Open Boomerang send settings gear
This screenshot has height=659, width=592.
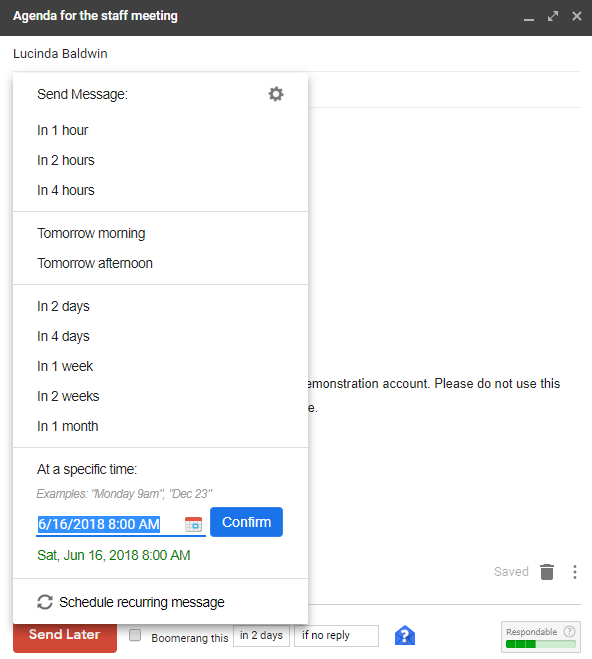pos(276,94)
